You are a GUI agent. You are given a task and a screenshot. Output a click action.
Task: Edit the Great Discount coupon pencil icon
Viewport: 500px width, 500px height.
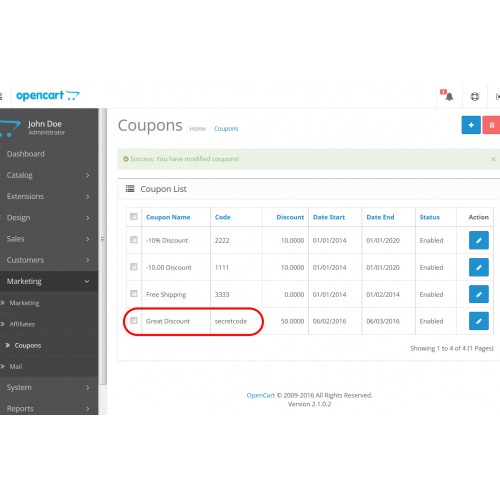click(x=479, y=321)
